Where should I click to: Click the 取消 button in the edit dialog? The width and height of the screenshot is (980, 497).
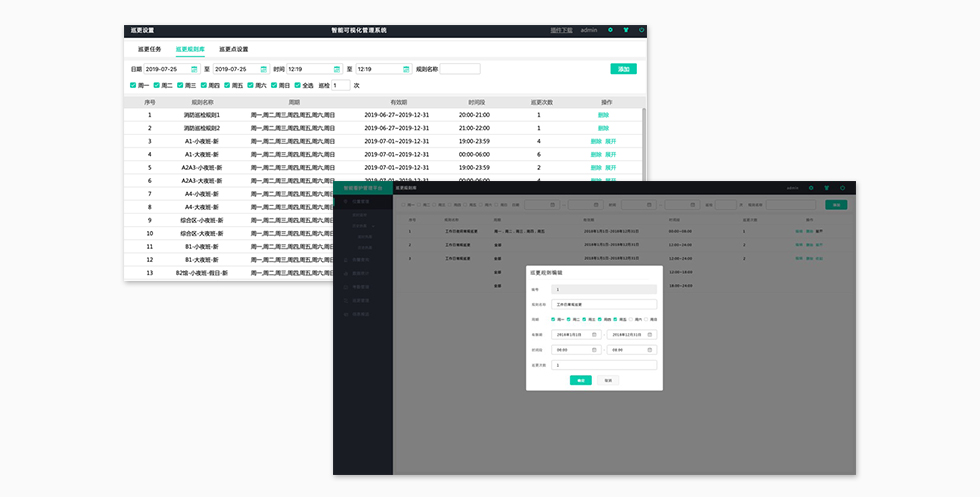pyautogui.click(x=608, y=380)
